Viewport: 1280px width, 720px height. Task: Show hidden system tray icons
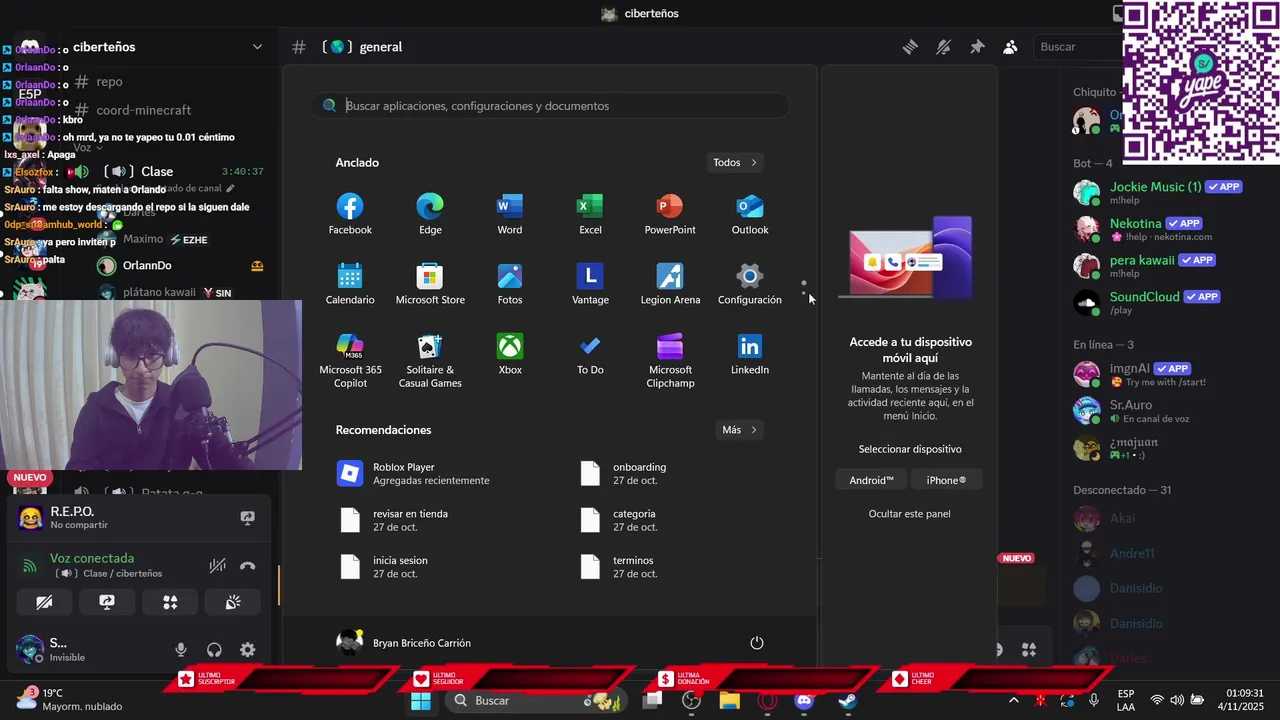1014,701
